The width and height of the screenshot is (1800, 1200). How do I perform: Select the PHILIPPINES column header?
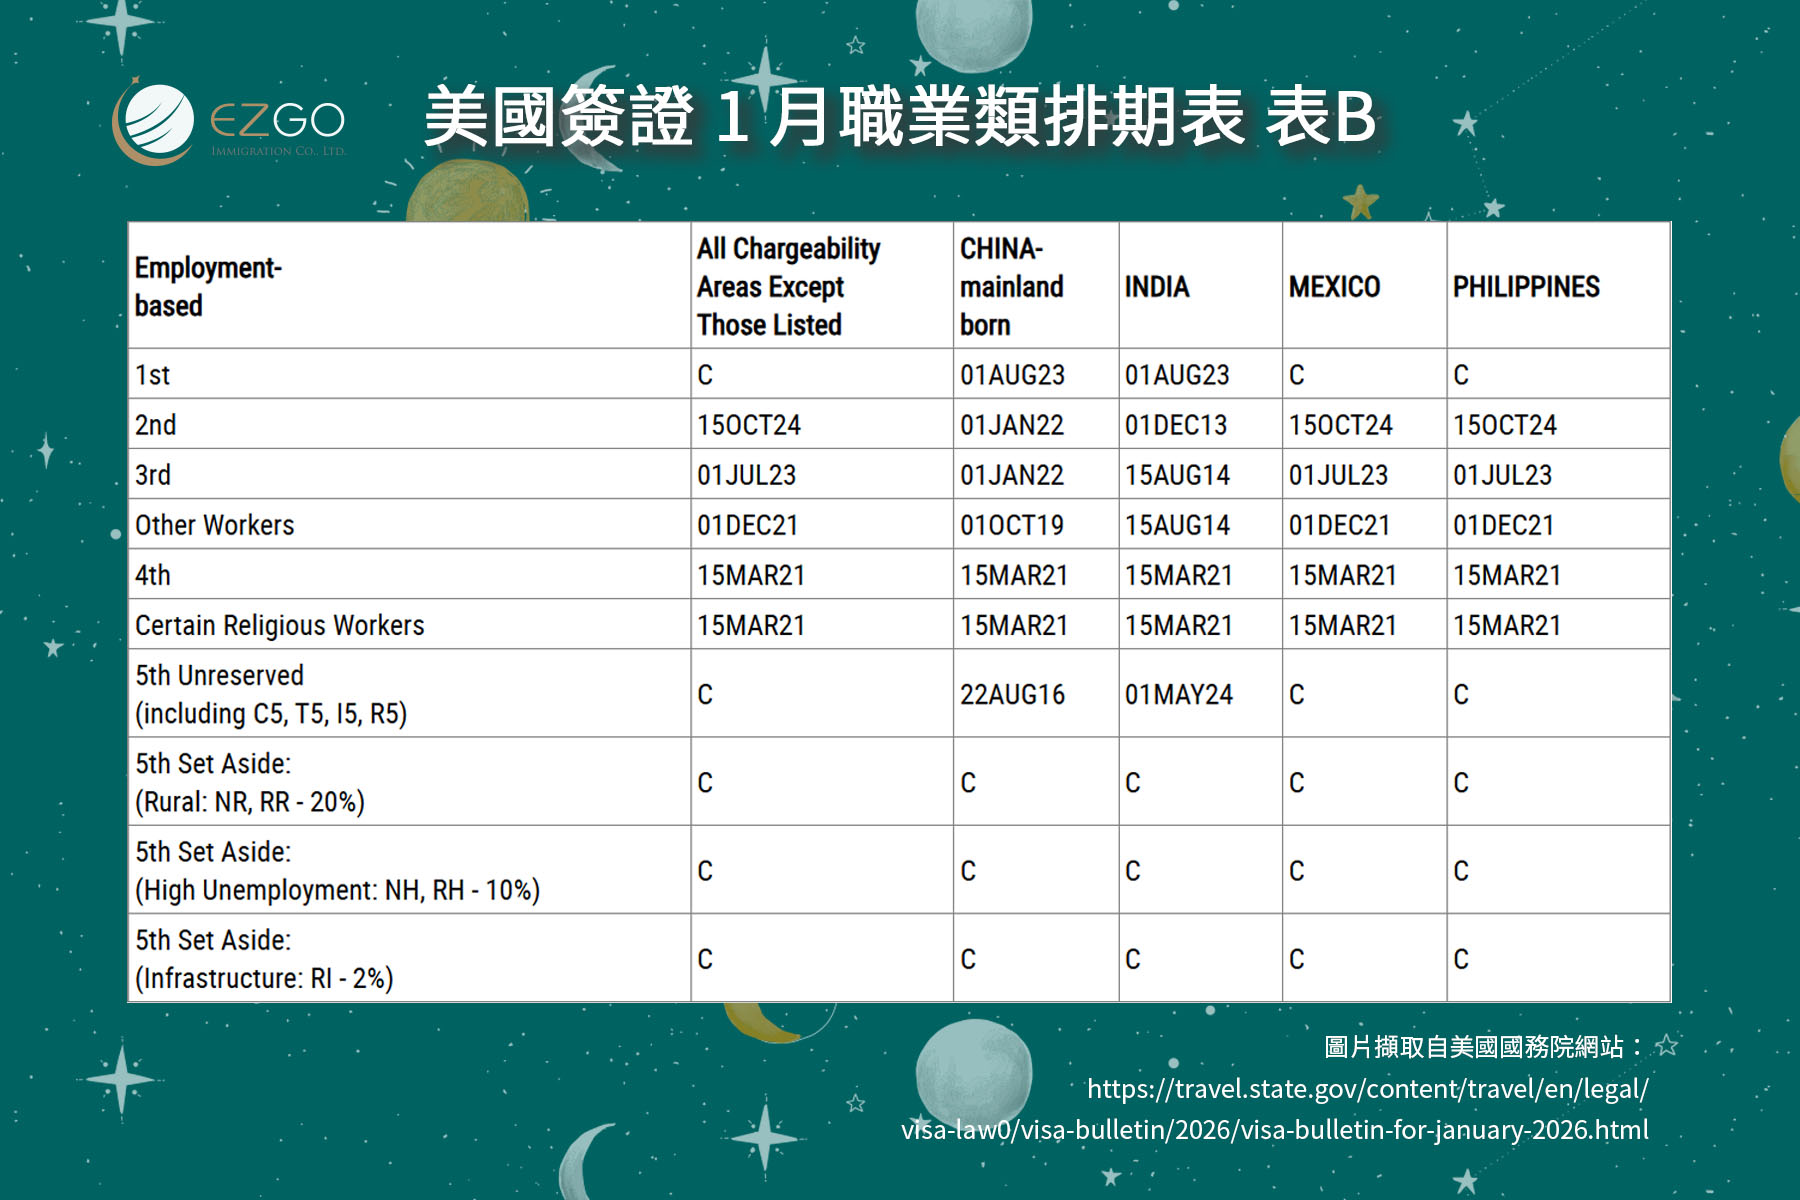tap(1526, 287)
